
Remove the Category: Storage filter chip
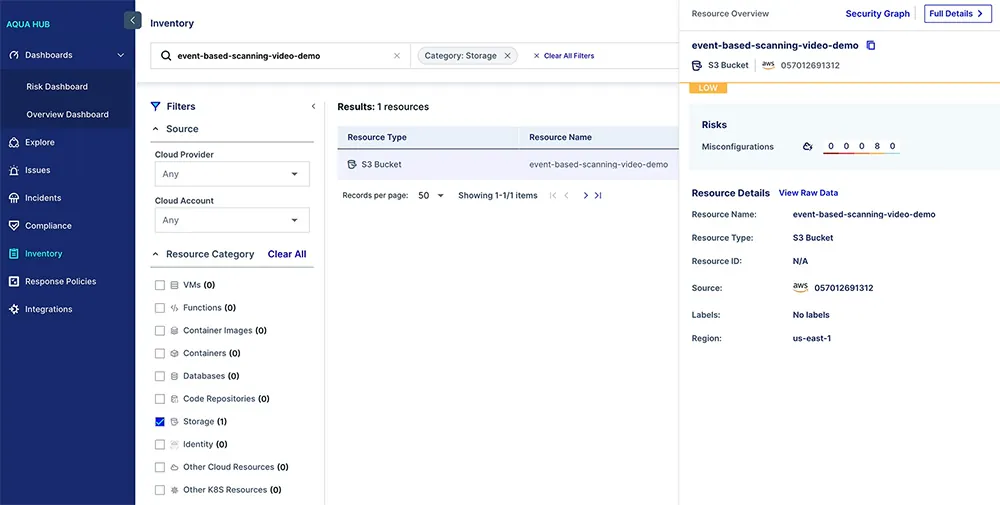point(508,56)
